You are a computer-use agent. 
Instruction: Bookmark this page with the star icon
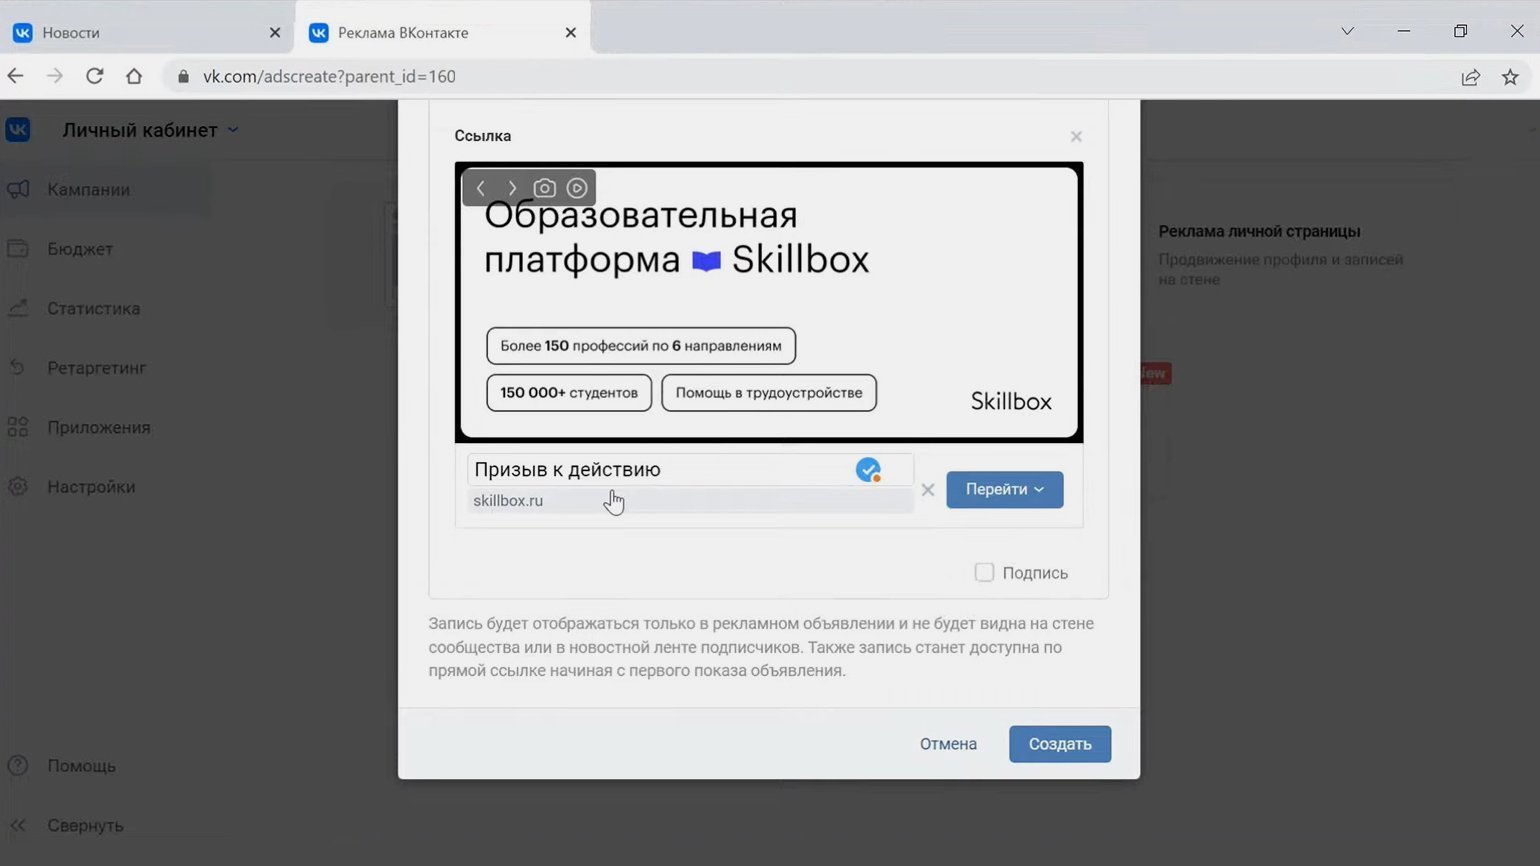coord(1510,77)
